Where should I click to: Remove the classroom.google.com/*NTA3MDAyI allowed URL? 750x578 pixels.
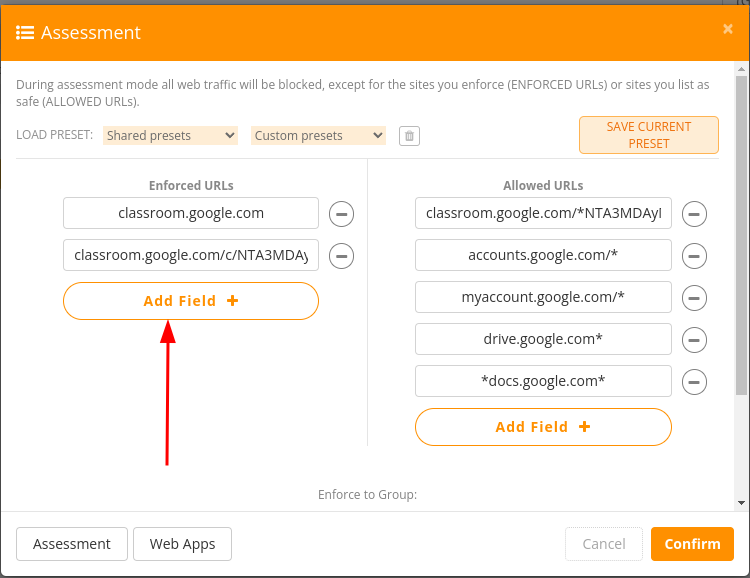click(x=694, y=214)
